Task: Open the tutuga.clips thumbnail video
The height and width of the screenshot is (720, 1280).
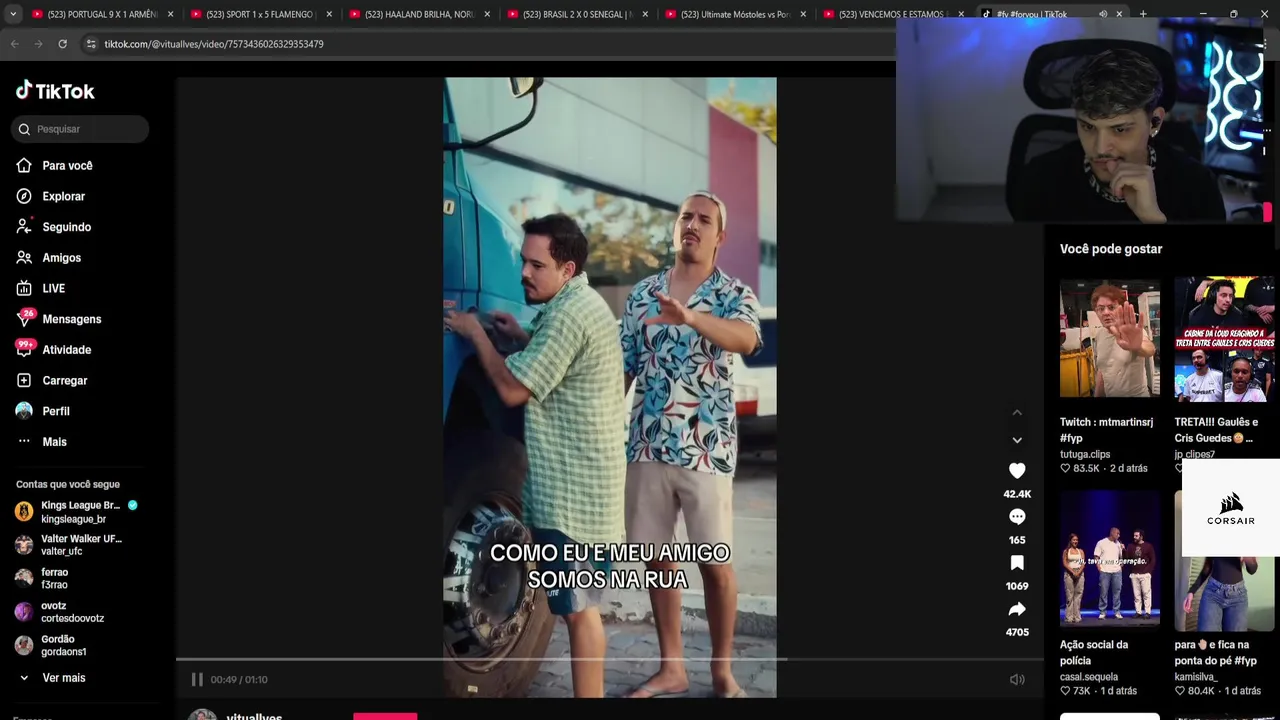Action: [x=1110, y=339]
